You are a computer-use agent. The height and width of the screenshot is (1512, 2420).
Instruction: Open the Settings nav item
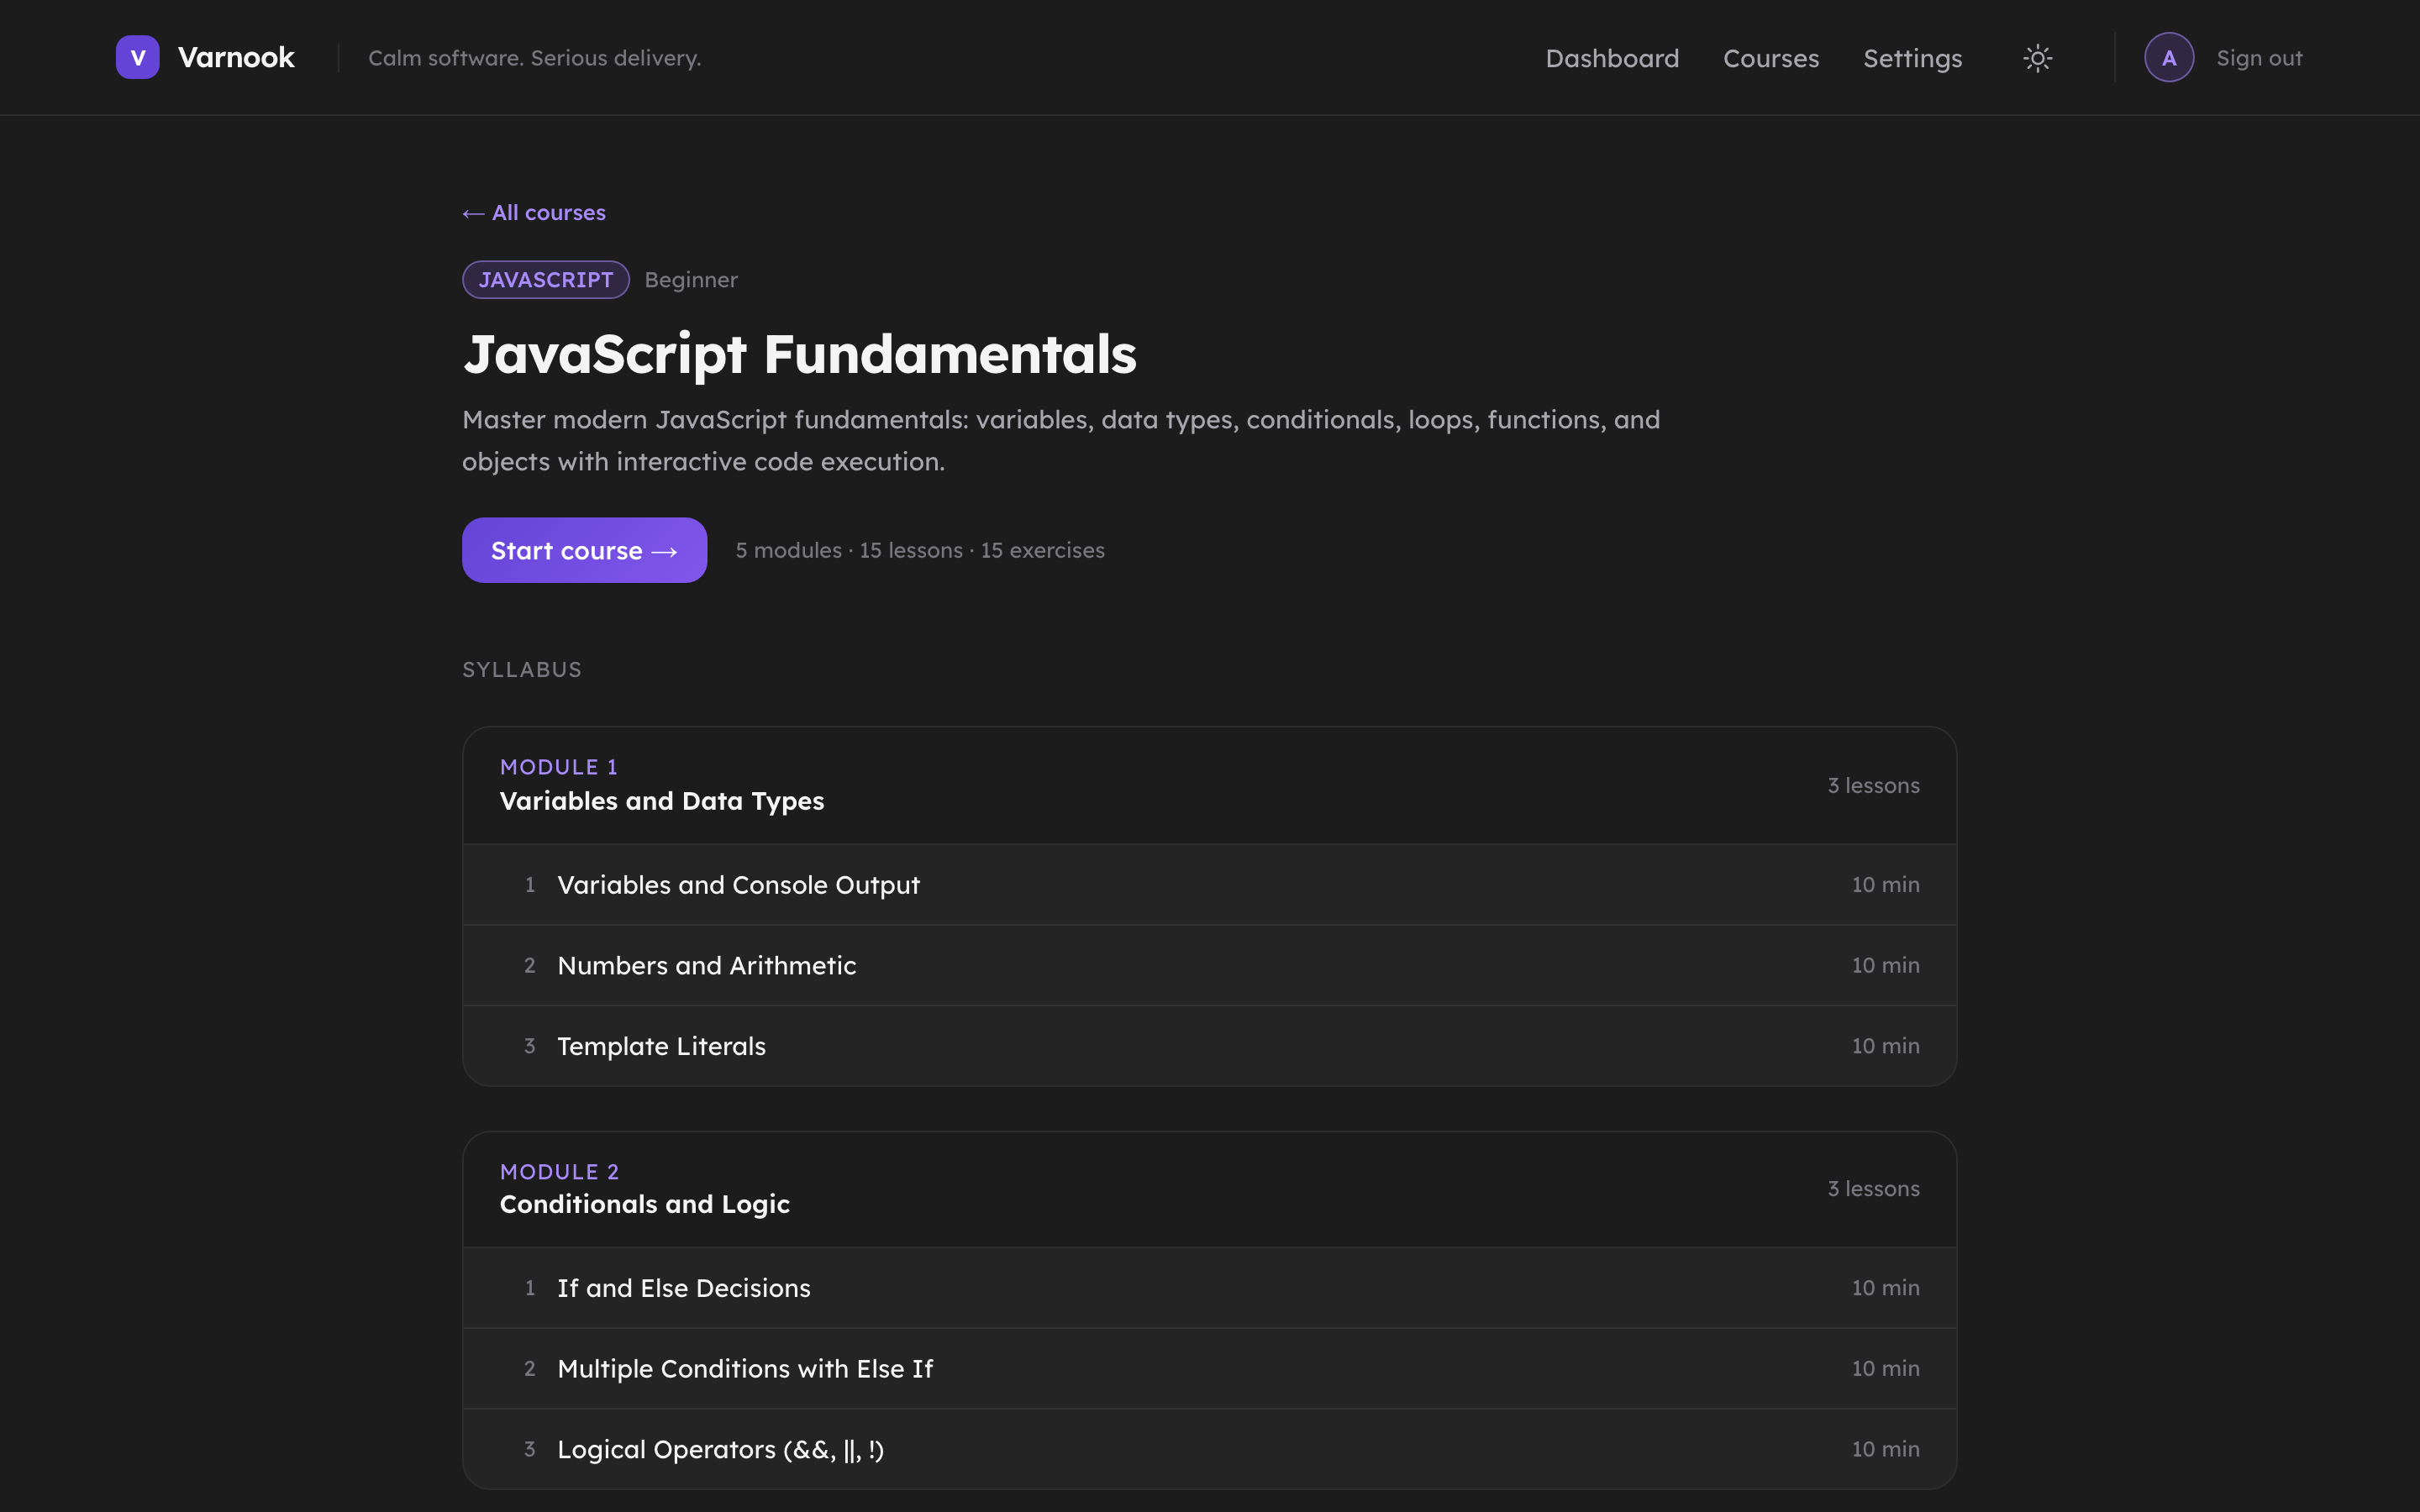[1912, 59]
